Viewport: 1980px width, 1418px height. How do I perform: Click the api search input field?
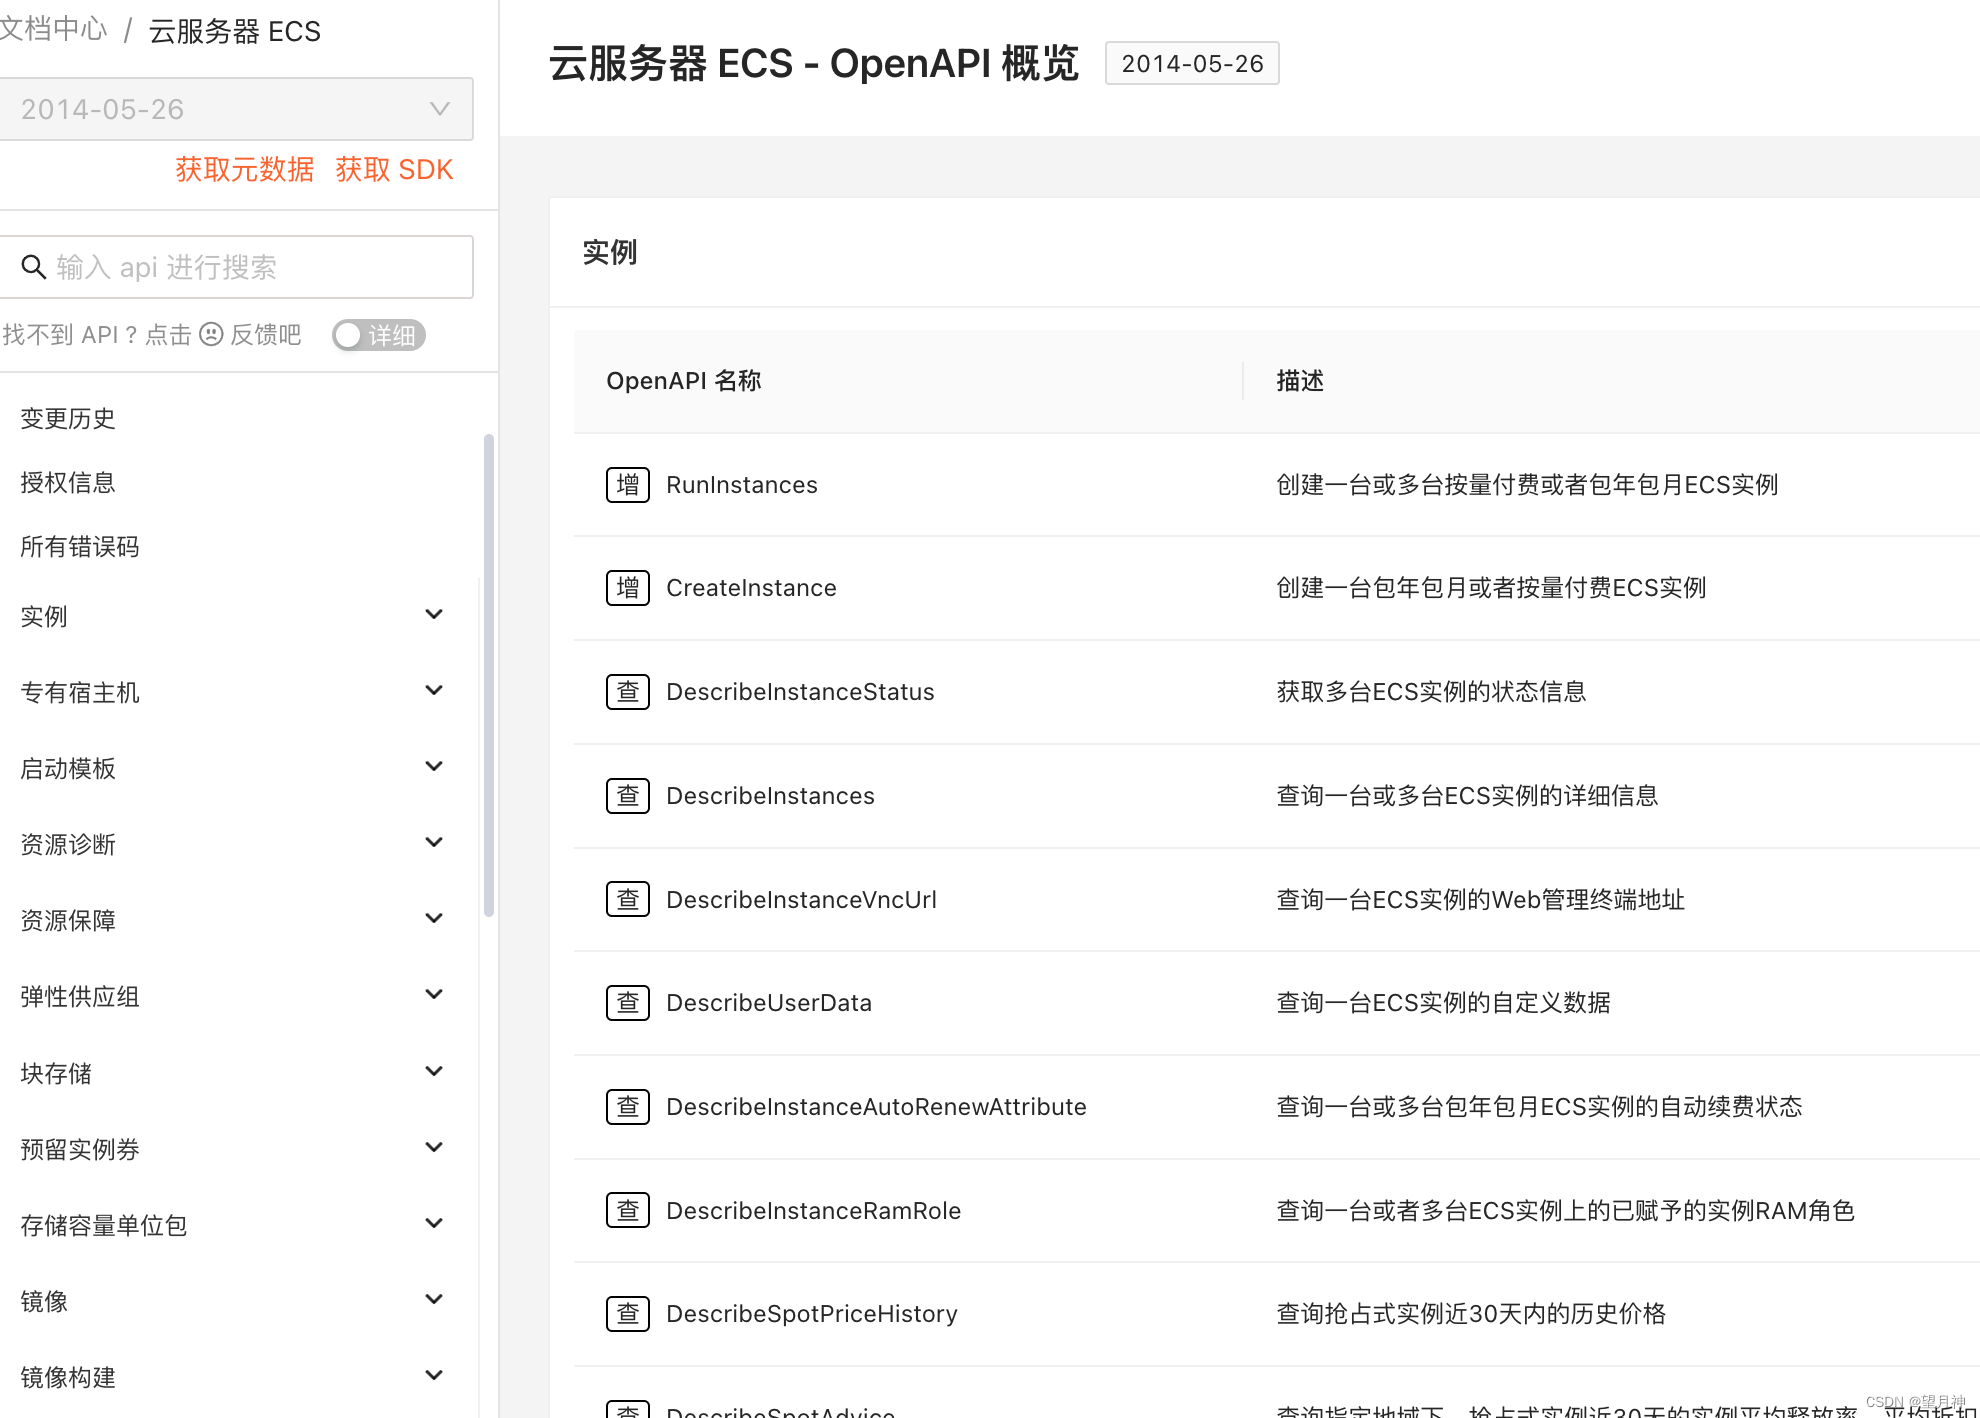click(236, 267)
